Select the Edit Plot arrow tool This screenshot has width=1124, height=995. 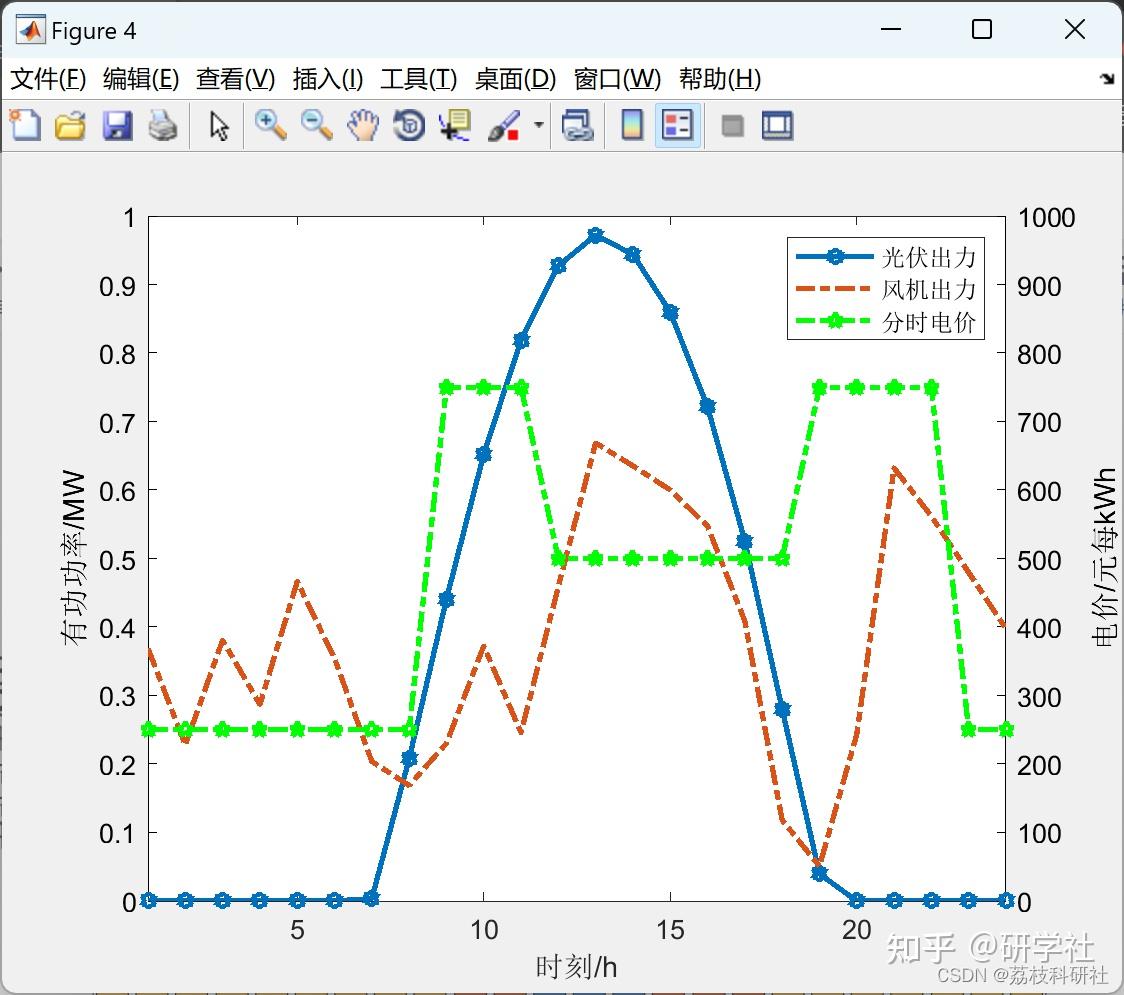(219, 125)
